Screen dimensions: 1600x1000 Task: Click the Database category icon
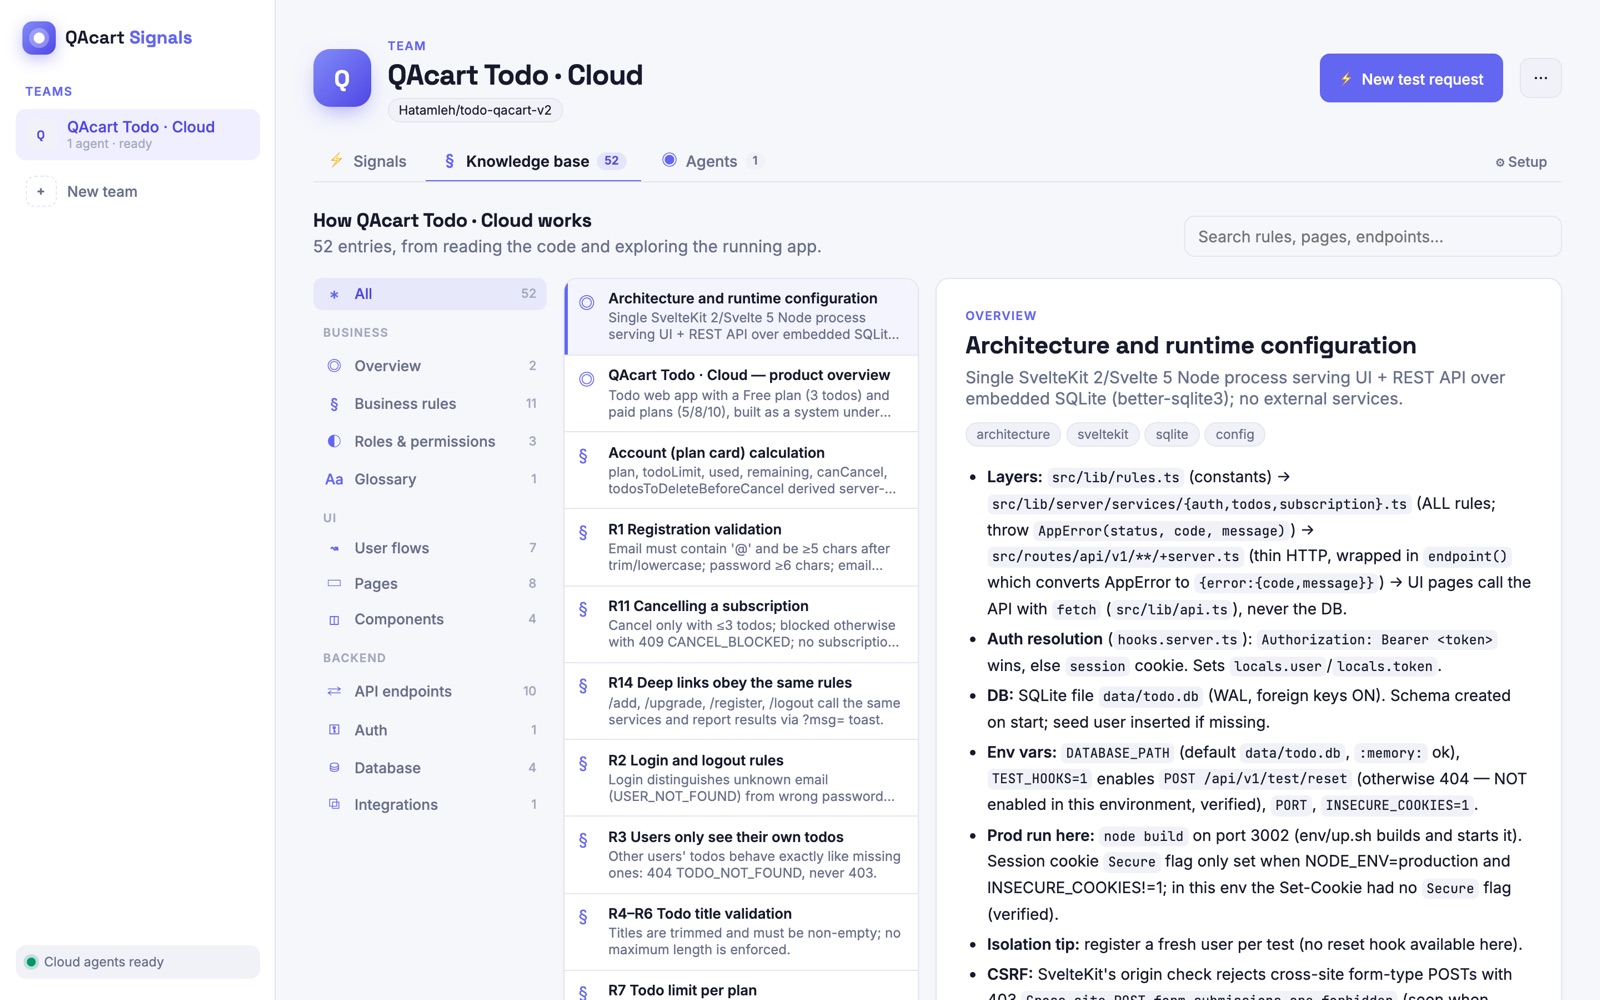pos(334,768)
